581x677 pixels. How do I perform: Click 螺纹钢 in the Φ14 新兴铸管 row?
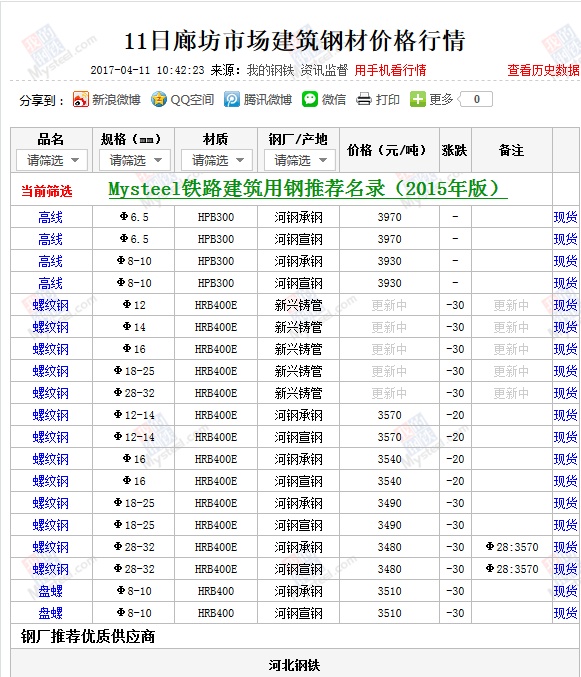click(x=51, y=327)
